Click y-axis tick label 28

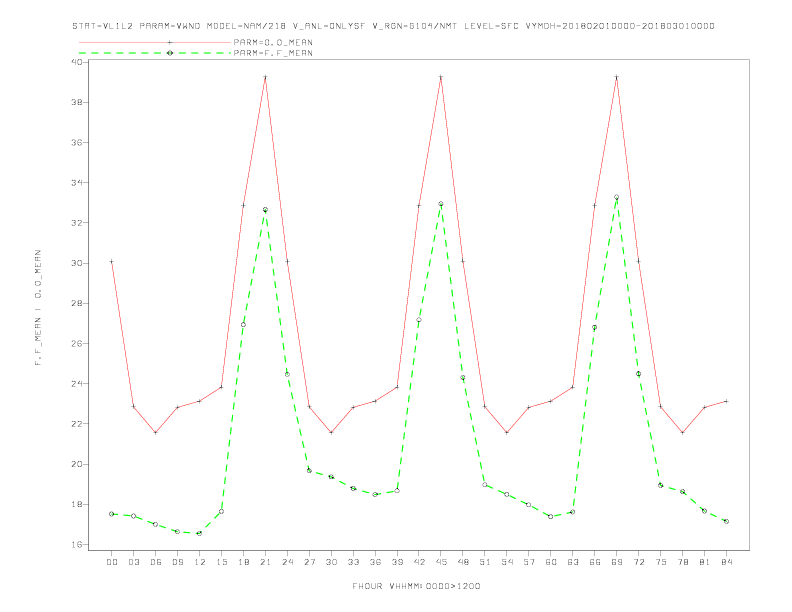point(77,303)
